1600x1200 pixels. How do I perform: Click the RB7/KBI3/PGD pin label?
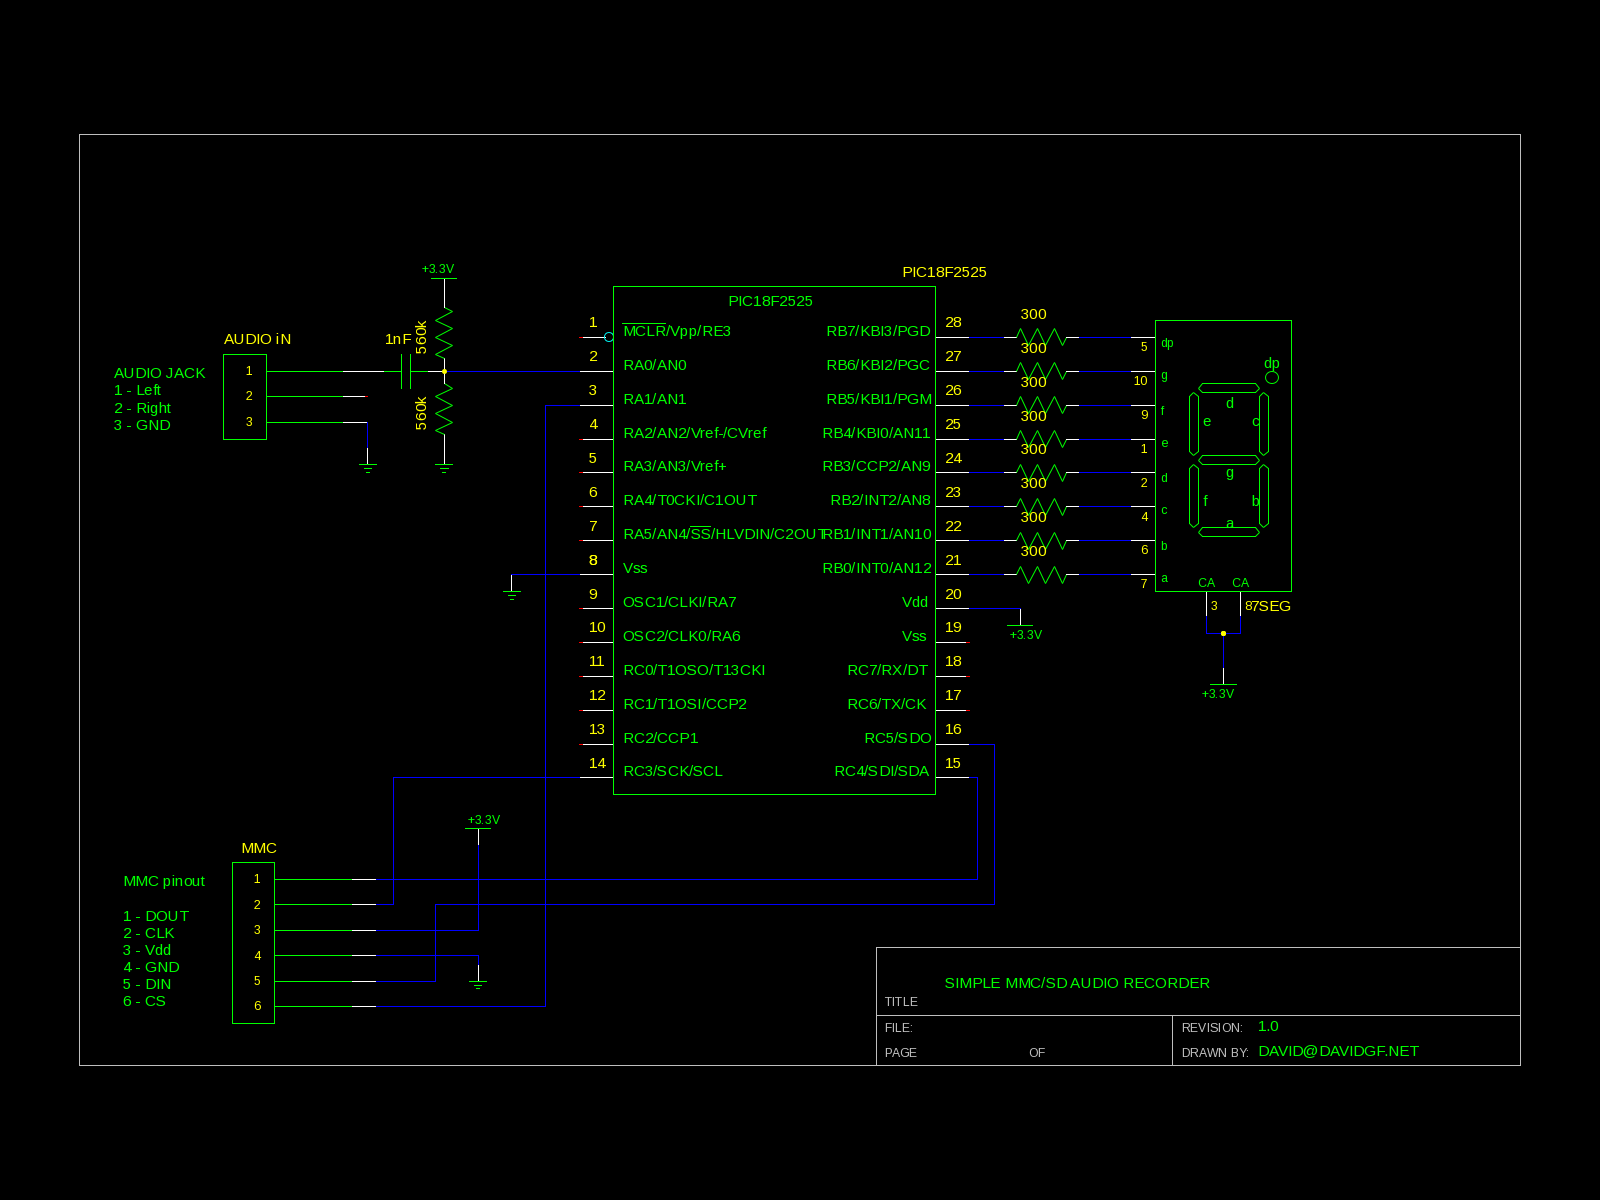coord(878,331)
